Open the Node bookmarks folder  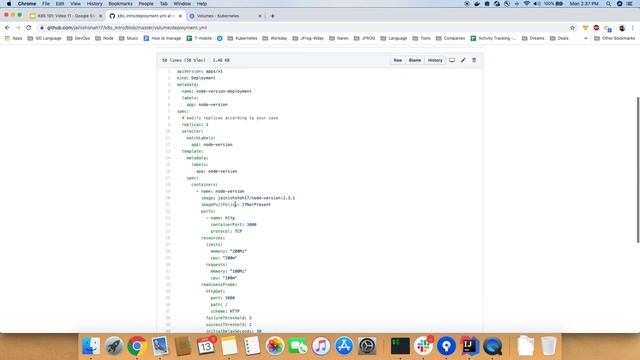coord(104,38)
